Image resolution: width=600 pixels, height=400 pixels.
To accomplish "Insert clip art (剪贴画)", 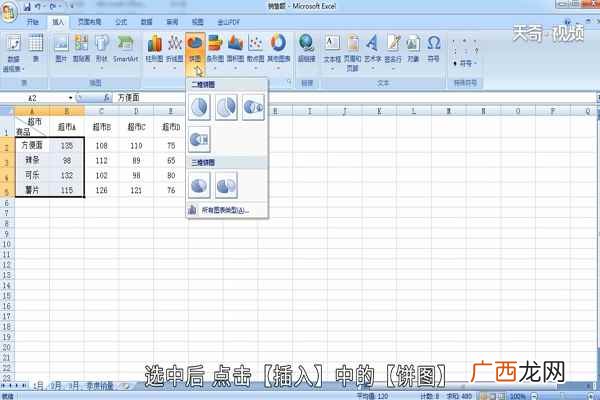I will coord(82,49).
